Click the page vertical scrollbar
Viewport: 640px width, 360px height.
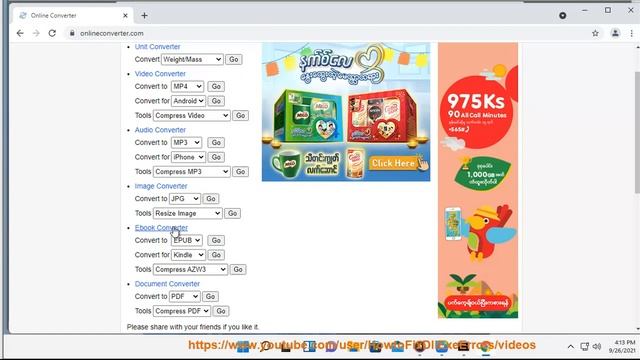(637, 132)
